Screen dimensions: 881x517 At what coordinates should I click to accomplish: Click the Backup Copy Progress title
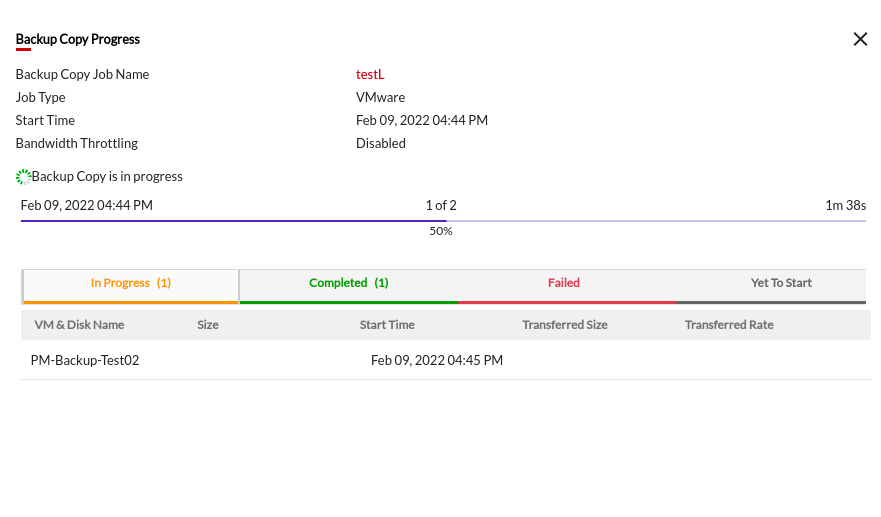click(78, 39)
